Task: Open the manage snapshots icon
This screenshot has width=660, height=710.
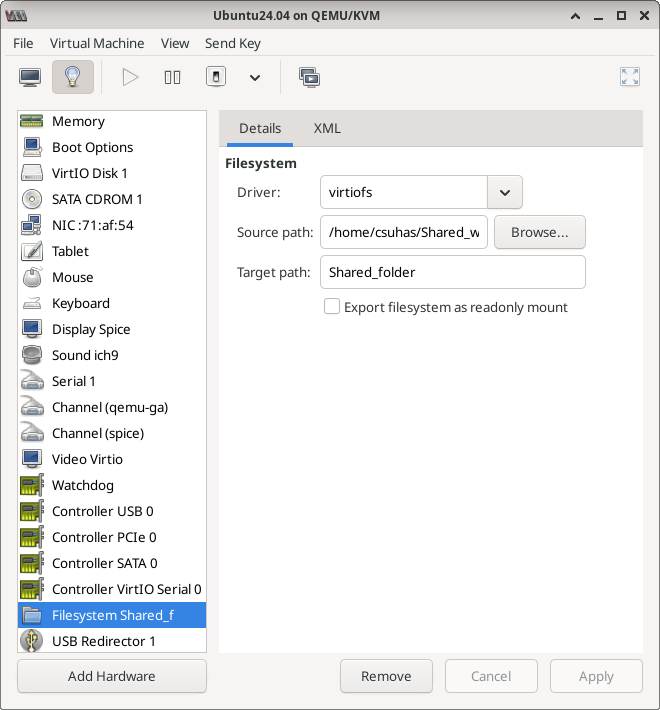Action: pos(309,77)
